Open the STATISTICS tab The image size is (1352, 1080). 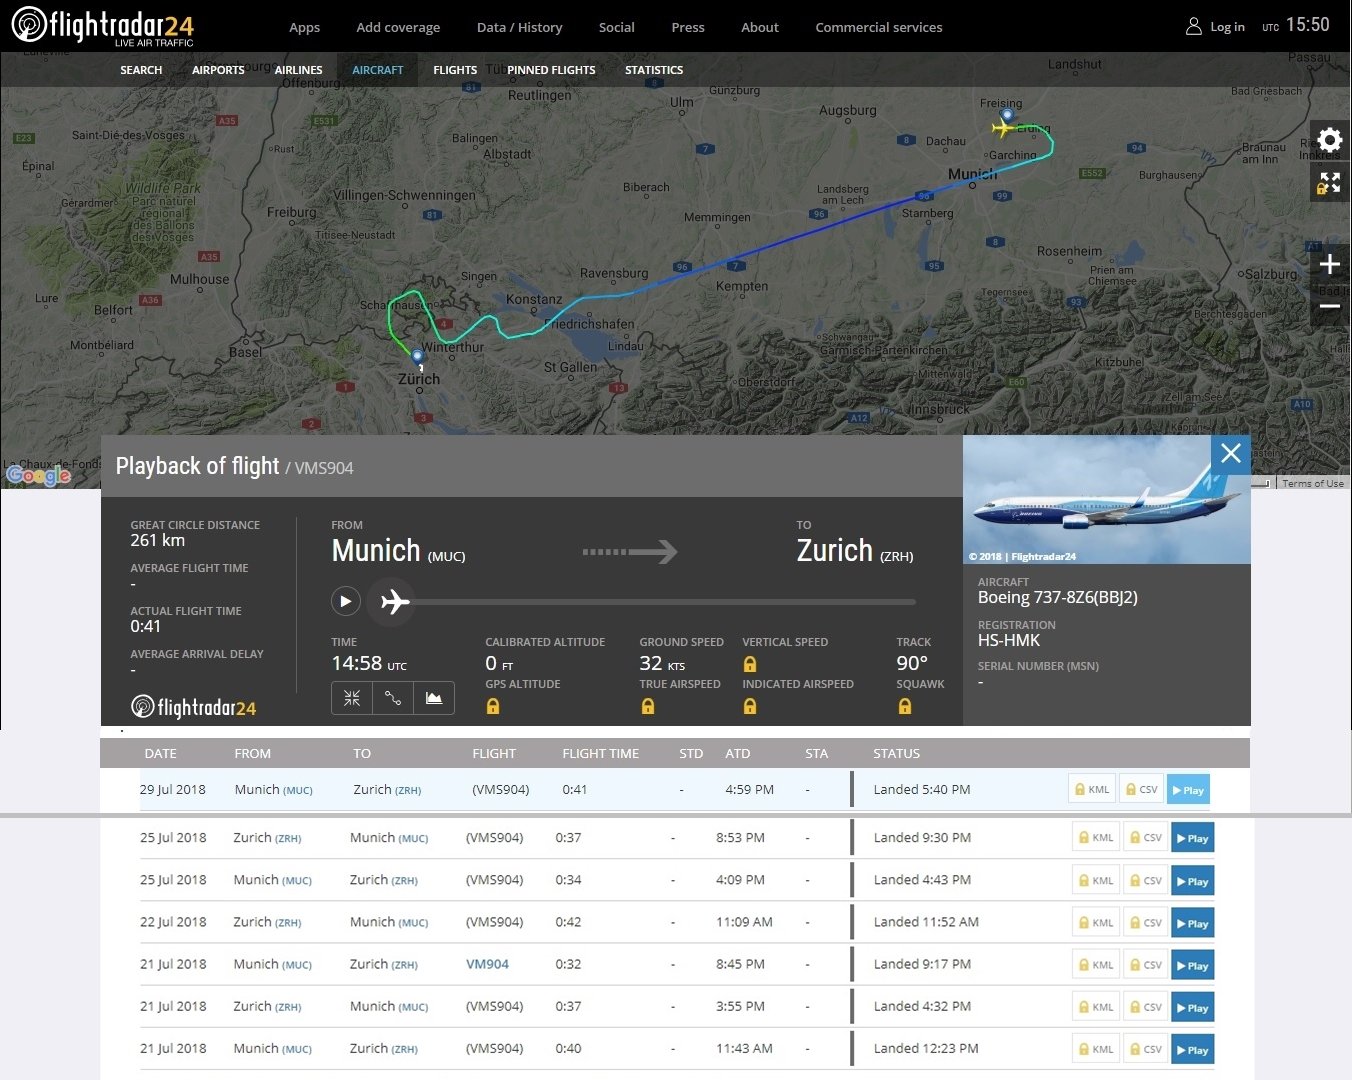click(x=654, y=70)
